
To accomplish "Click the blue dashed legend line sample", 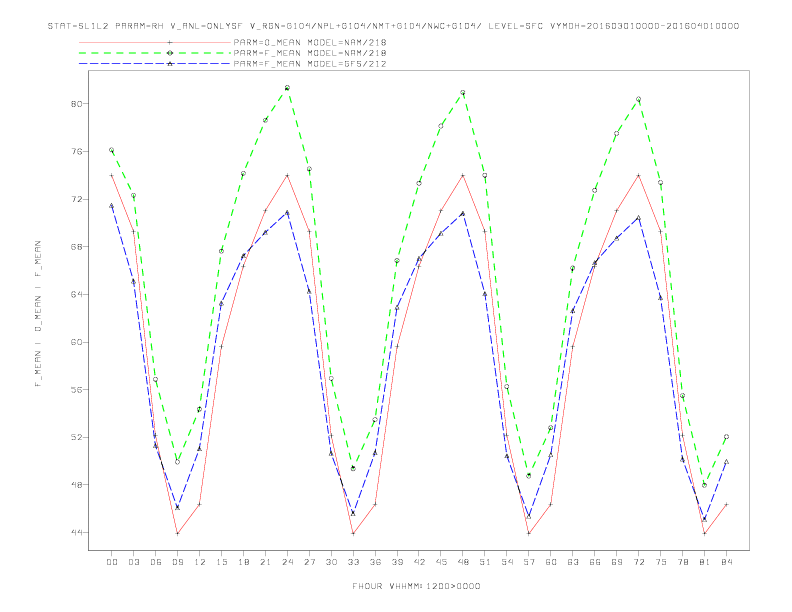I will 155,64.
